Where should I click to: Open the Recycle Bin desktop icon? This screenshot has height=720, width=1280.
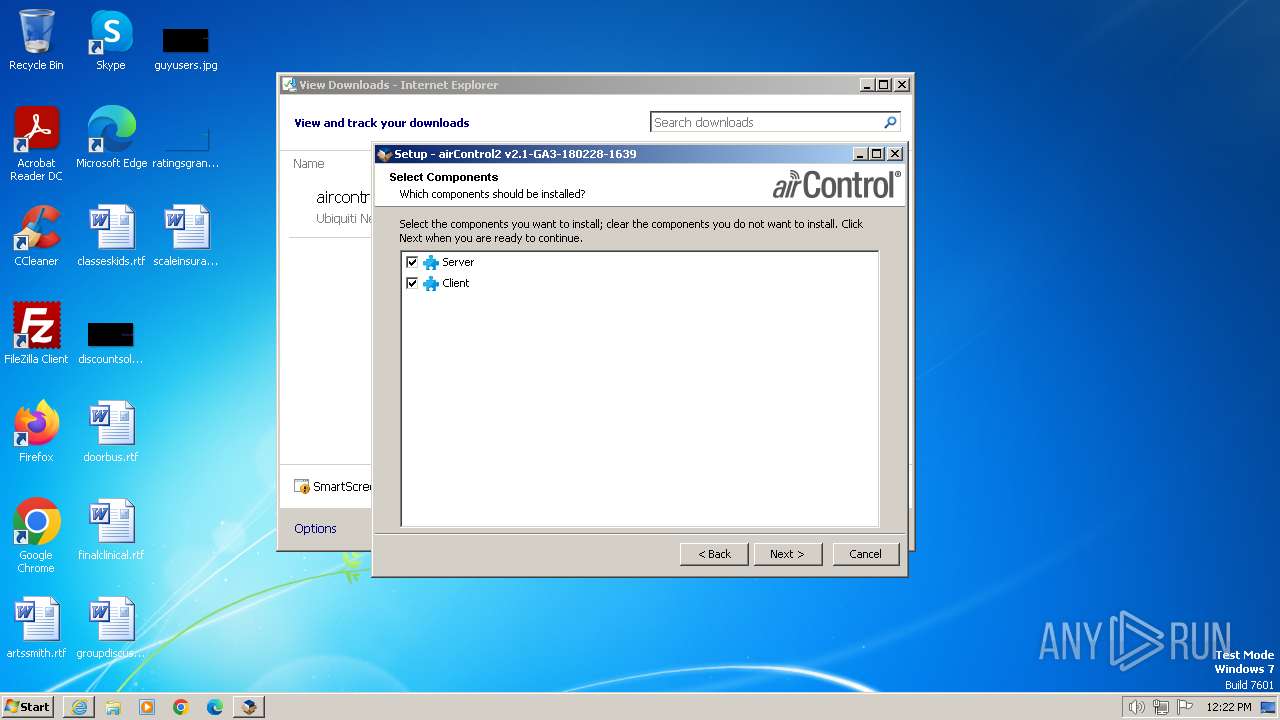tap(36, 40)
